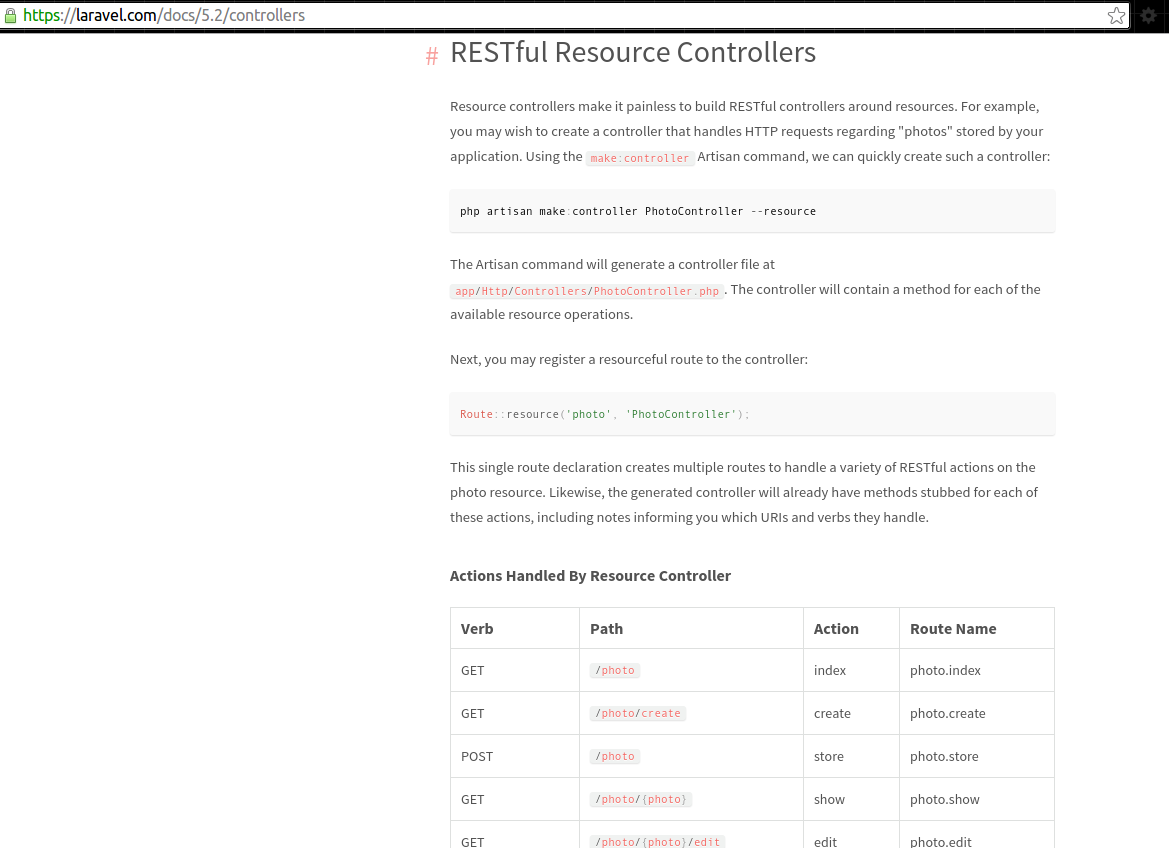Click the /photo/{photo}/edit path cell
This screenshot has height=848, width=1169.
(658, 842)
